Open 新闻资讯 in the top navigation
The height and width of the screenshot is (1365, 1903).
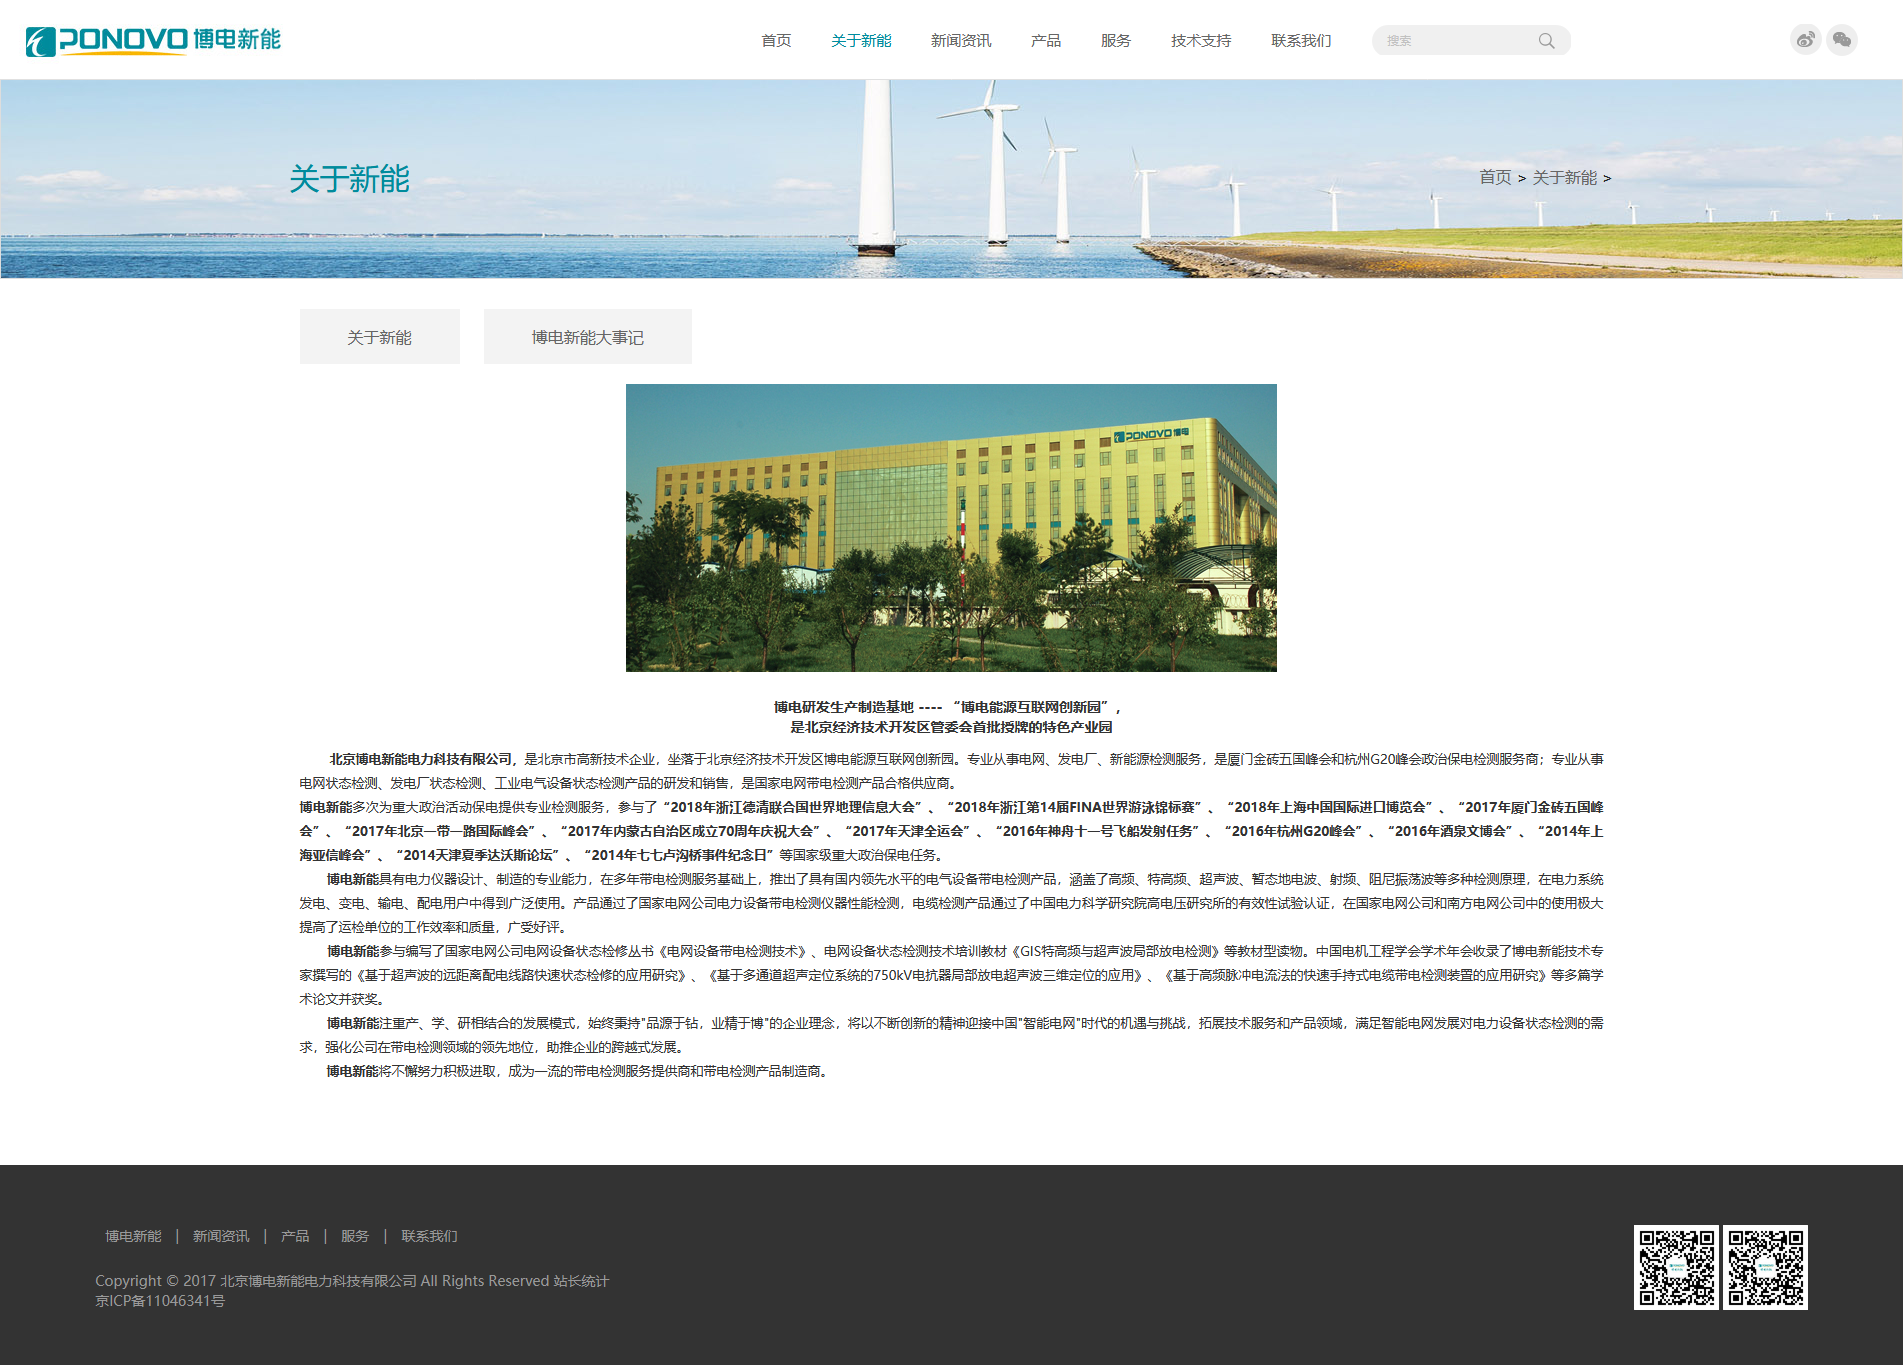[x=961, y=41]
